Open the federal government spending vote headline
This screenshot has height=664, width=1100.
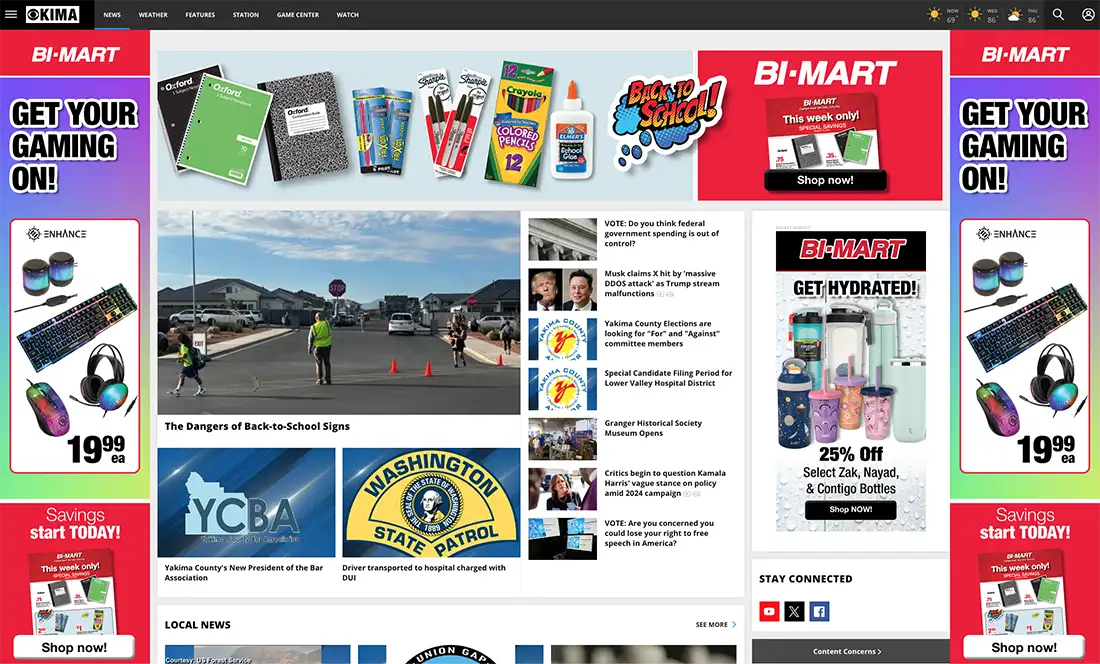pyautogui.click(x=662, y=233)
